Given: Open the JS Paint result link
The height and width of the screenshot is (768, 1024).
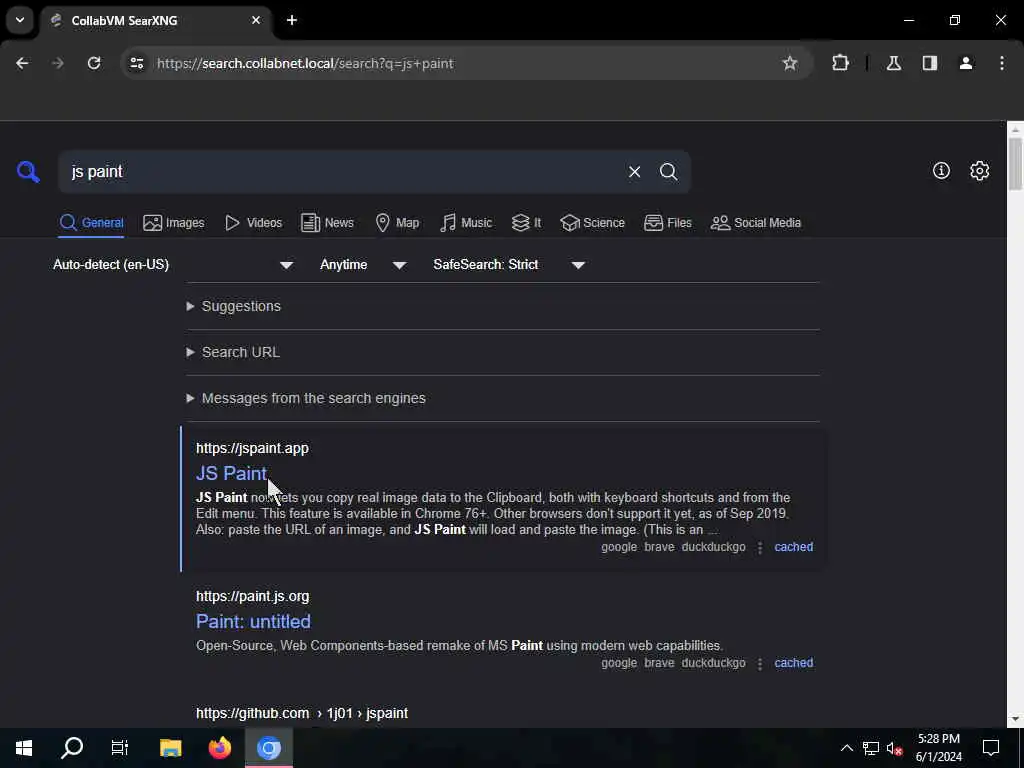Looking at the screenshot, I should coord(231,473).
